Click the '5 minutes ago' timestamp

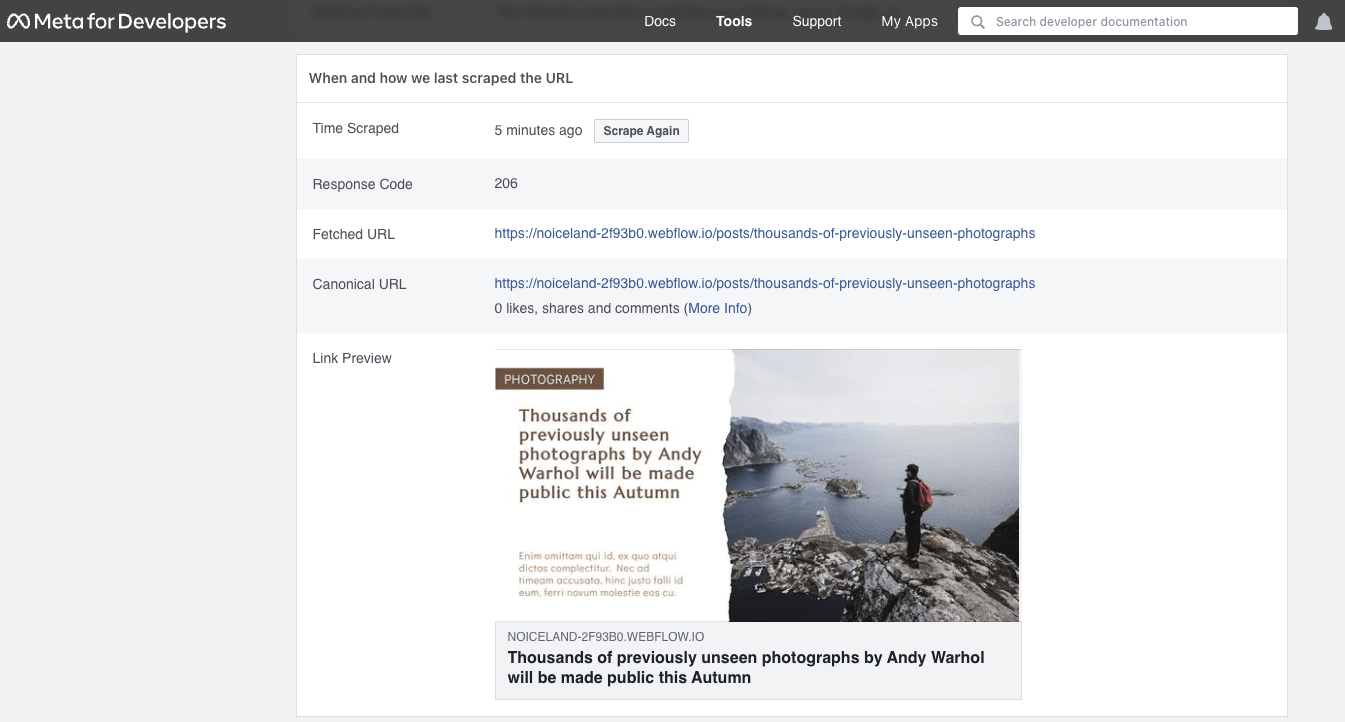coord(538,130)
